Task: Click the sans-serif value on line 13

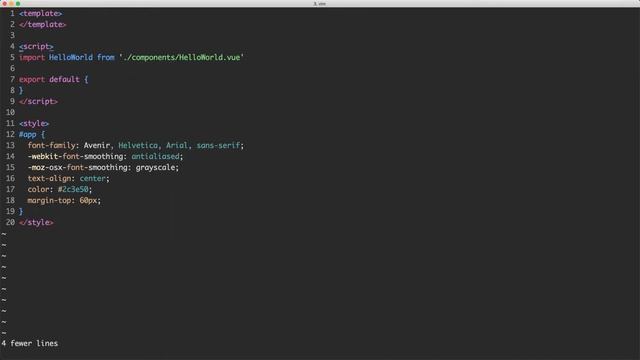Action: coord(218,146)
